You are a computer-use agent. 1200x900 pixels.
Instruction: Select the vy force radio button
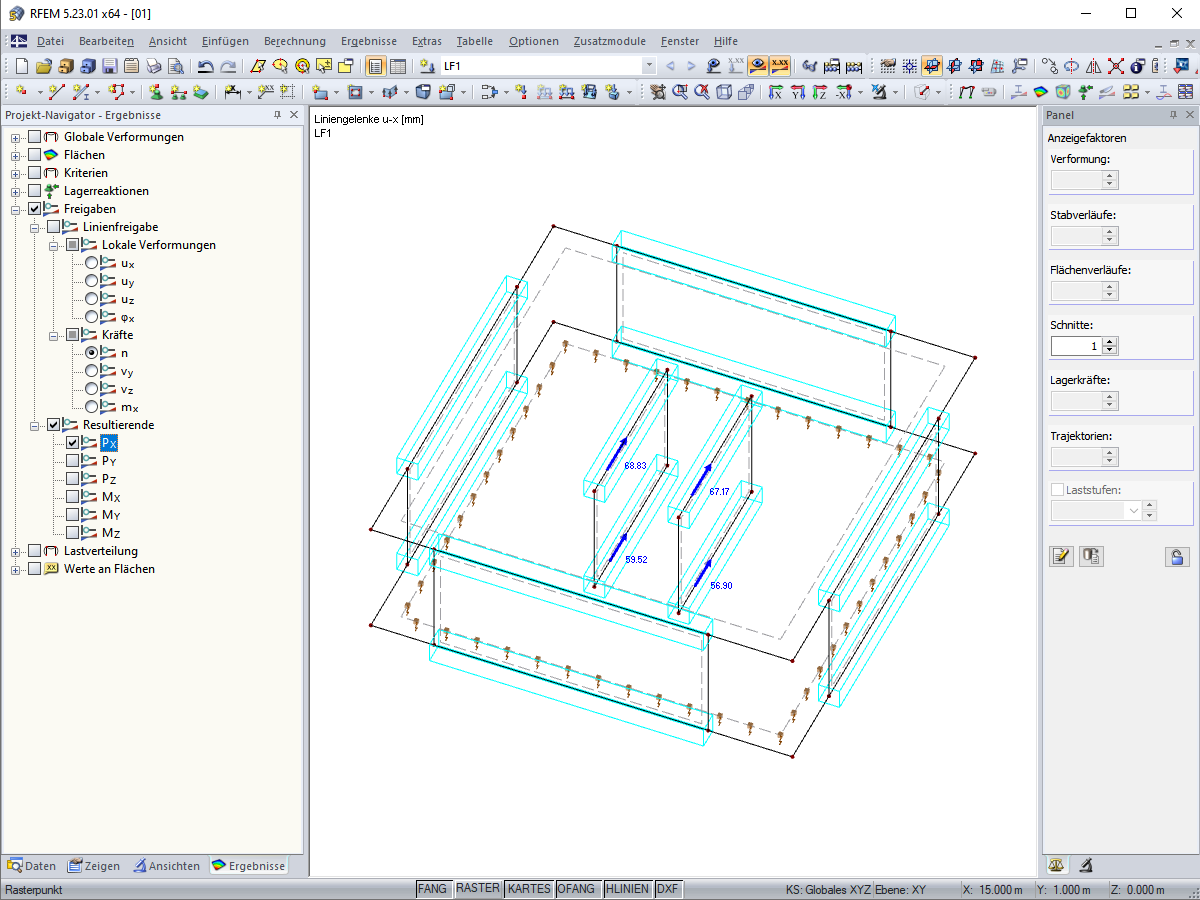(x=91, y=371)
